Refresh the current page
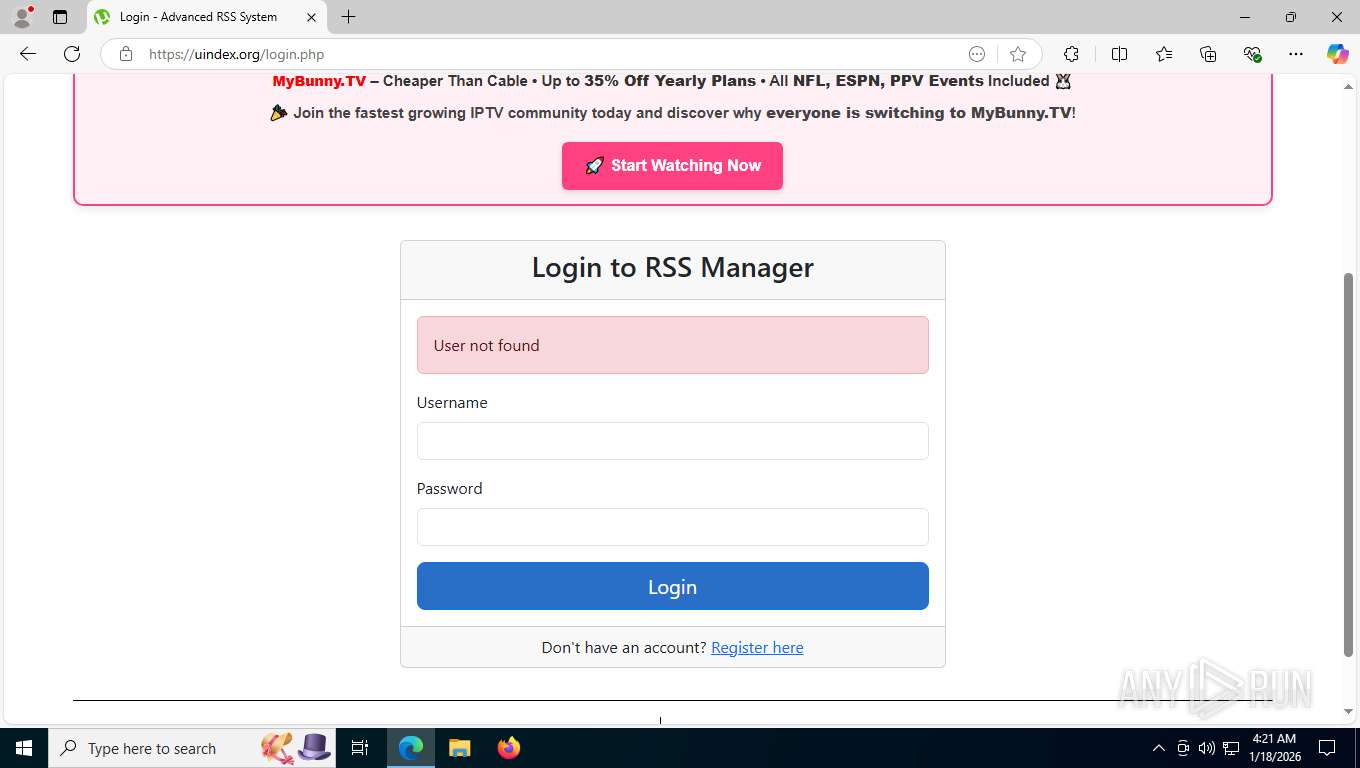This screenshot has width=1360, height=768. (x=72, y=54)
